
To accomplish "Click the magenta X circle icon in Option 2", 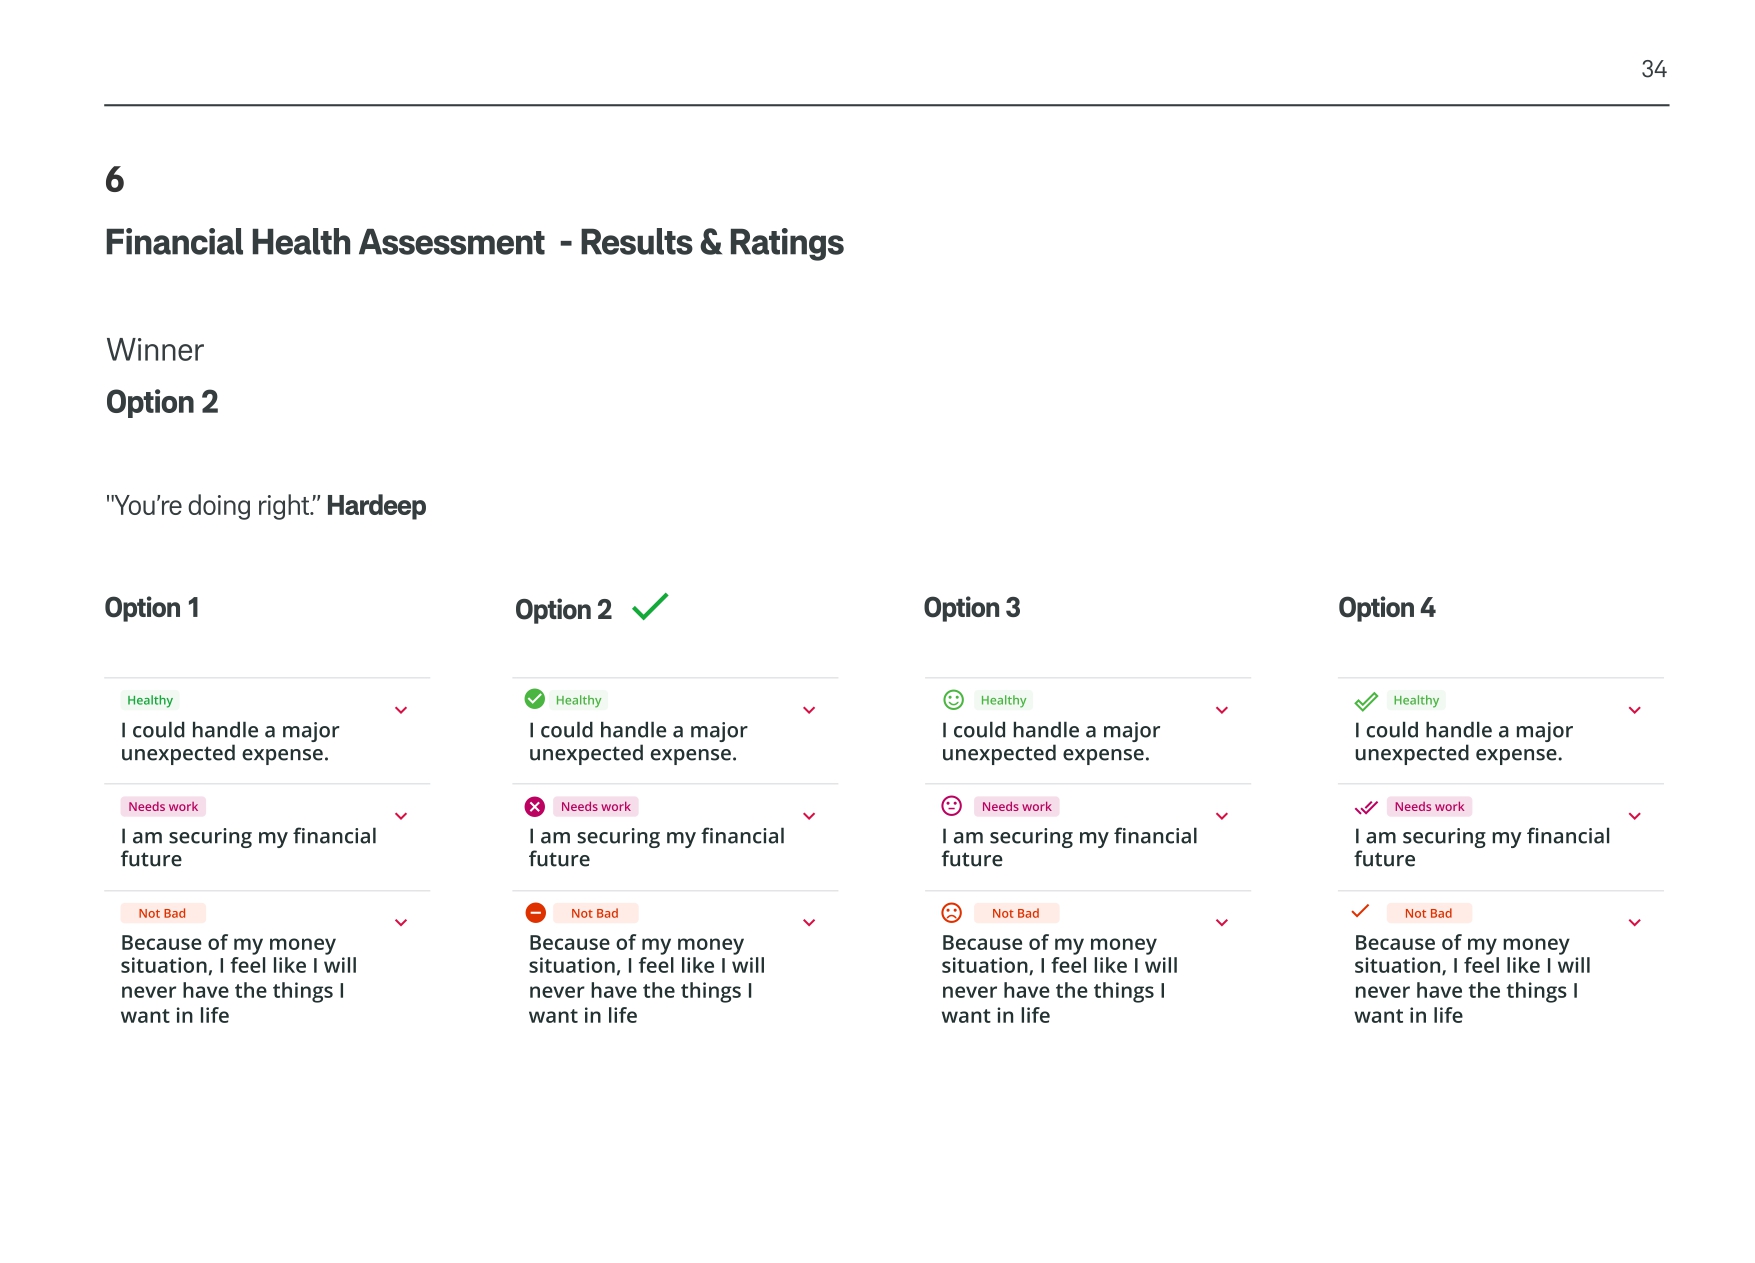I will [x=535, y=806].
